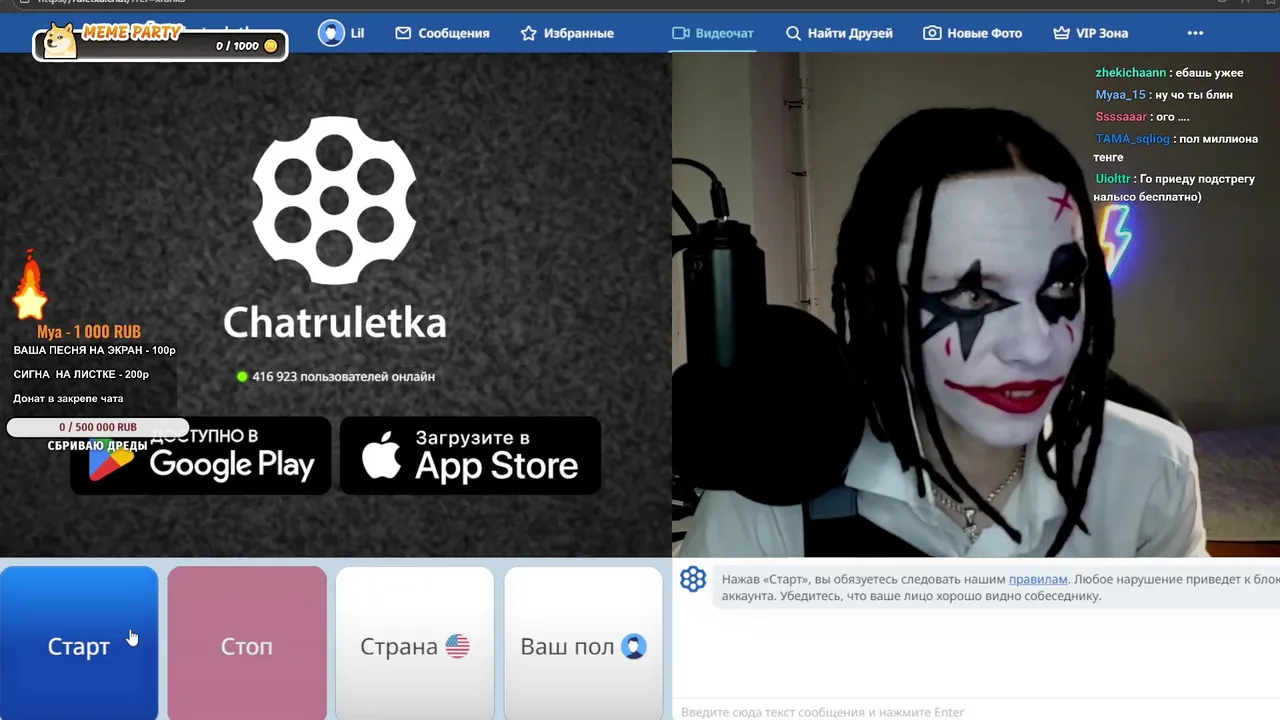Viewport: 1280px width, 720px height.
Task: Click the Mya - 1 000 RUB text
Action: pyautogui.click(x=89, y=332)
